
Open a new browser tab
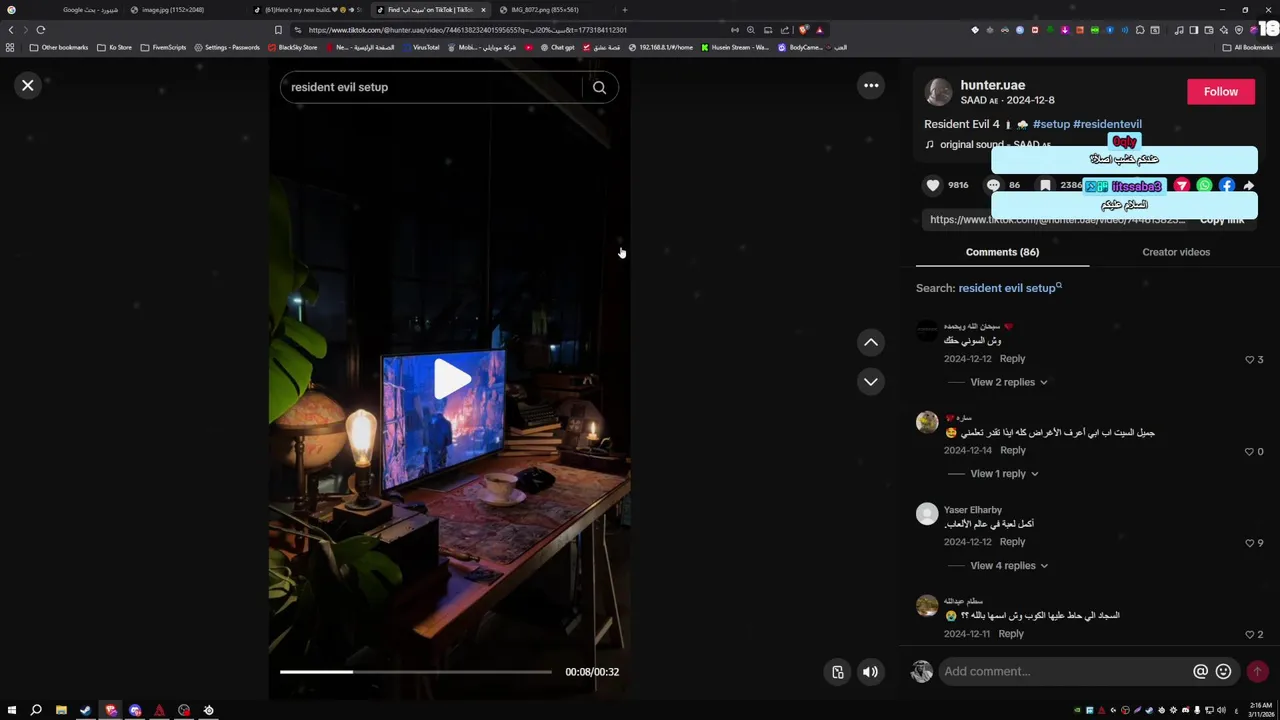click(x=625, y=10)
